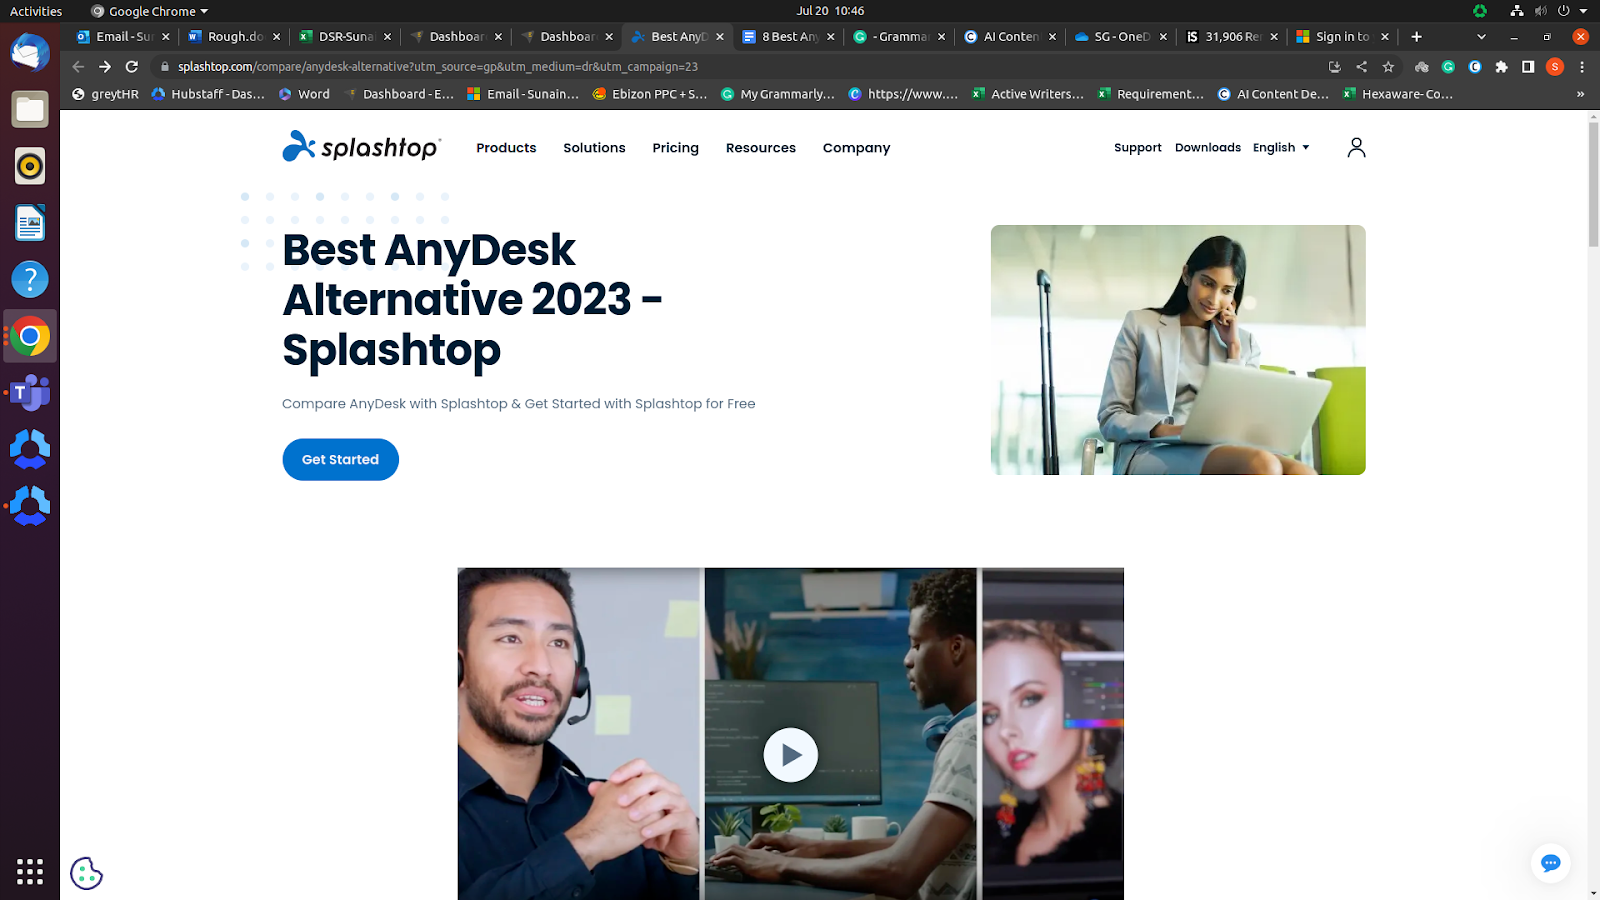The height and width of the screenshot is (900, 1600).
Task: Open the Downloads link in navbar
Action: 1207,147
